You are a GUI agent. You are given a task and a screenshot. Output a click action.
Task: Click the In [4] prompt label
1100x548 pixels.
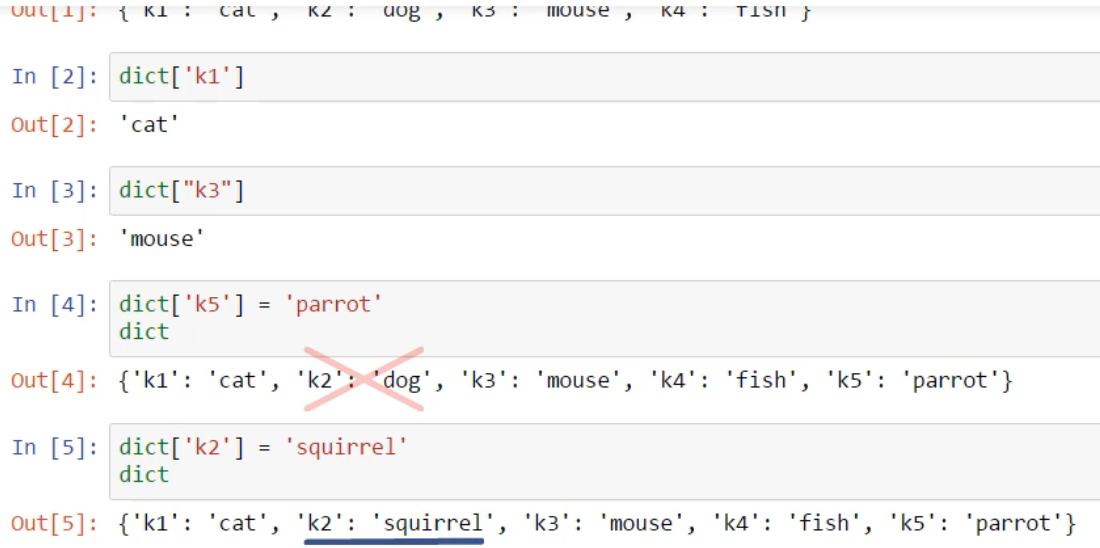click(55, 305)
